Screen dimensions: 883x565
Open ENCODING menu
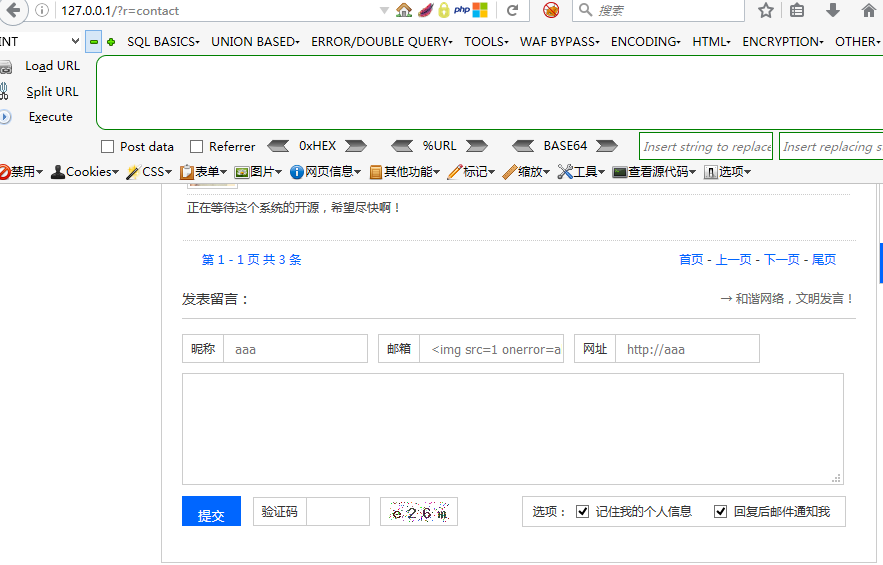coord(646,42)
